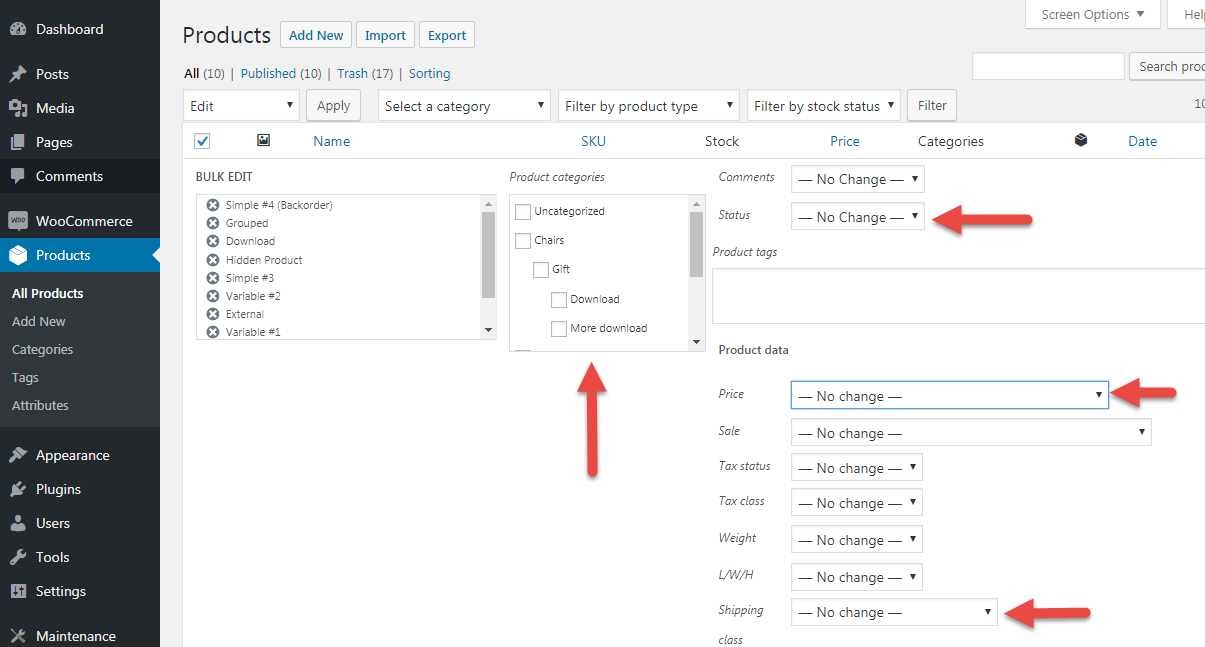
Task: Show Trash (17) products
Action: pos(365,73)
